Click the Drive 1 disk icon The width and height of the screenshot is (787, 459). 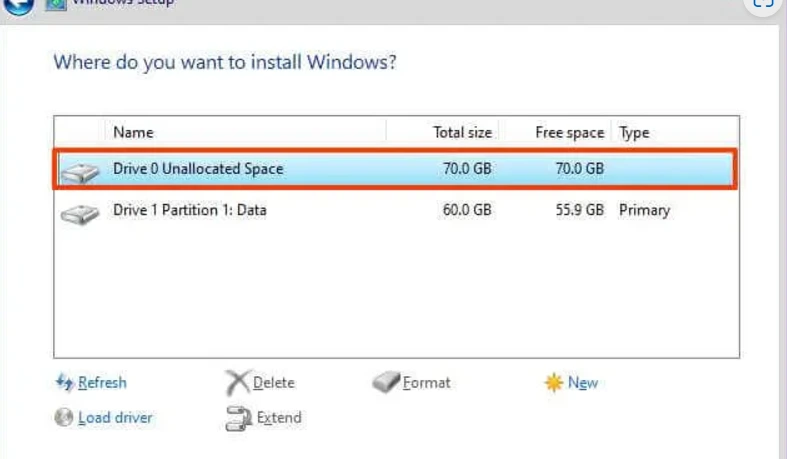pyautogui.click(x=80, y=214)
